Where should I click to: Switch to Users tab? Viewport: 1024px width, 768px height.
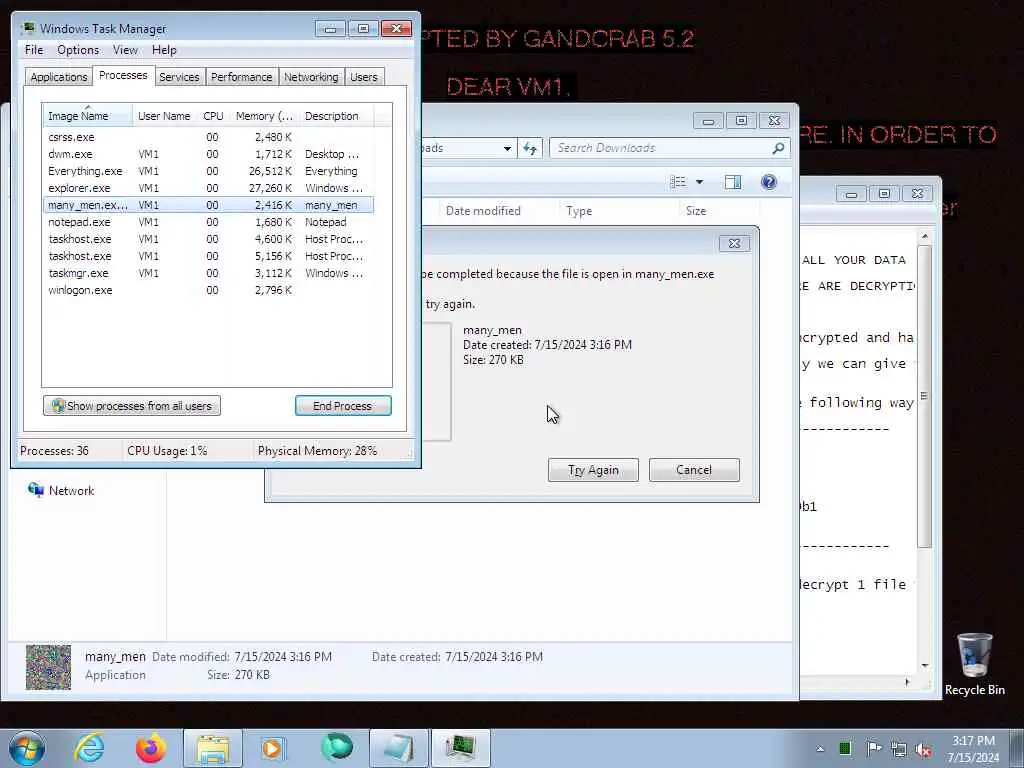tap(364, 77)
